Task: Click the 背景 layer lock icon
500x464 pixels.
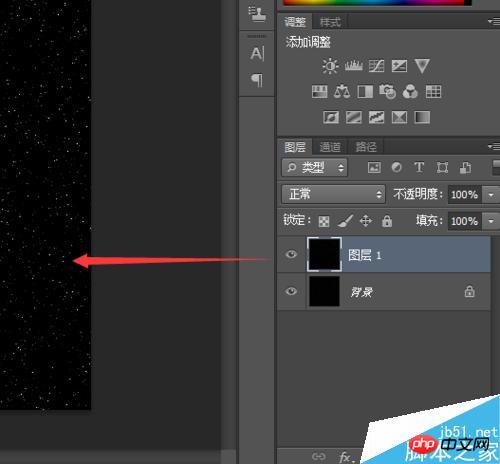Action: coord(470,291)
